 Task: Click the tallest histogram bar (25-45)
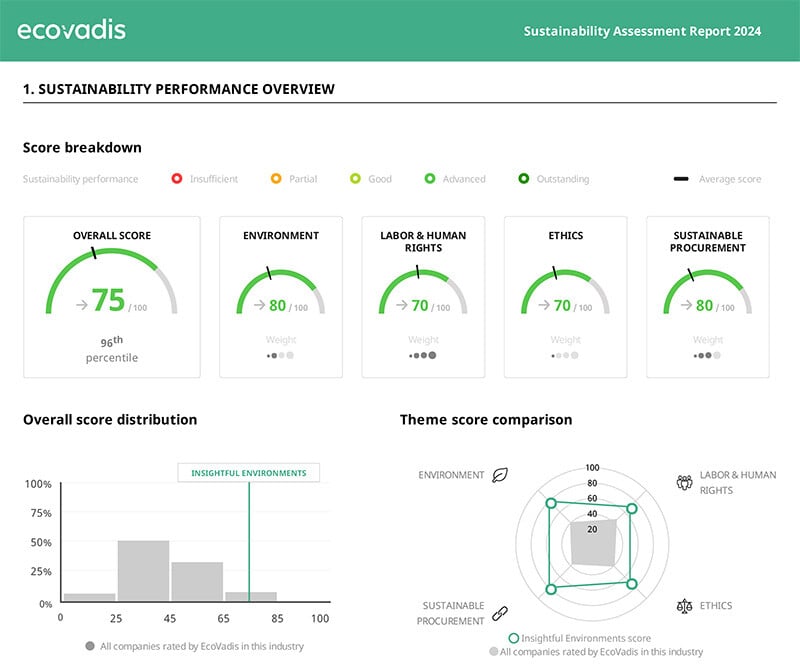(143, 570)
